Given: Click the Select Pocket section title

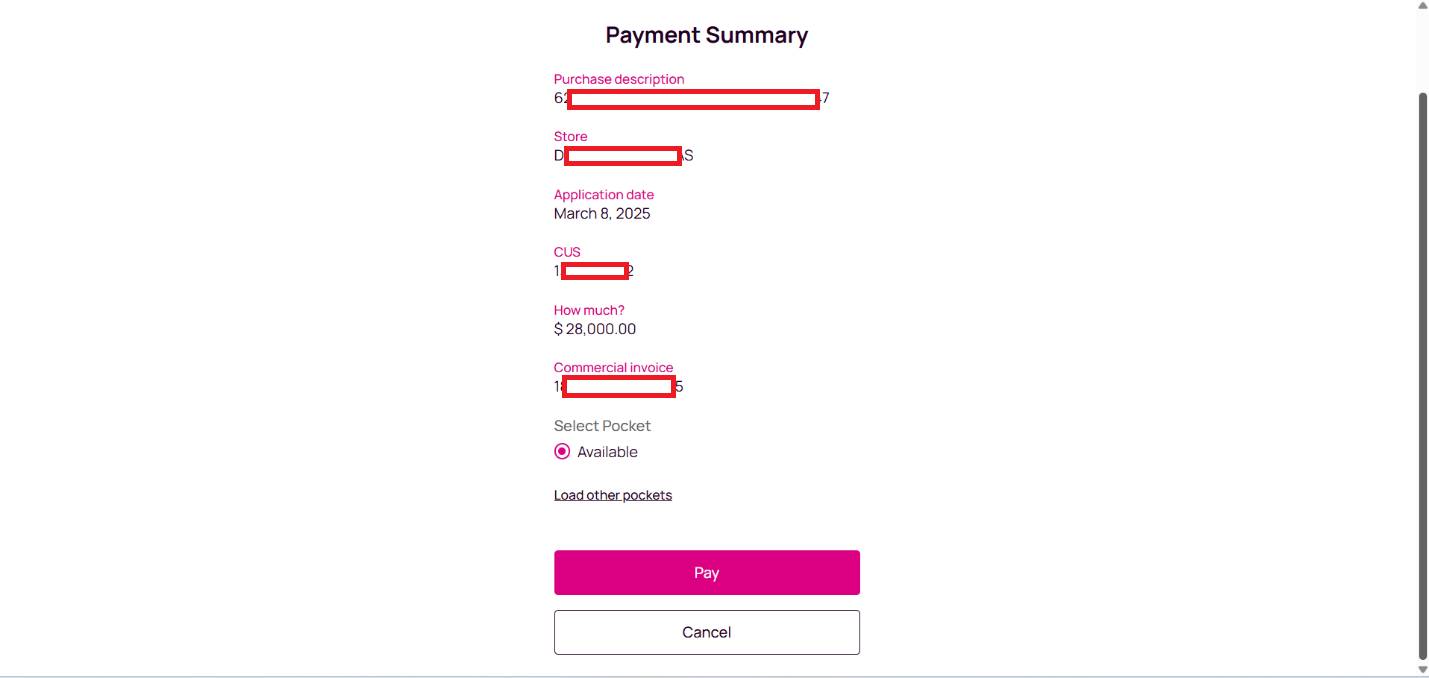Looking at the screenshot, I should (x=602, y=426).
